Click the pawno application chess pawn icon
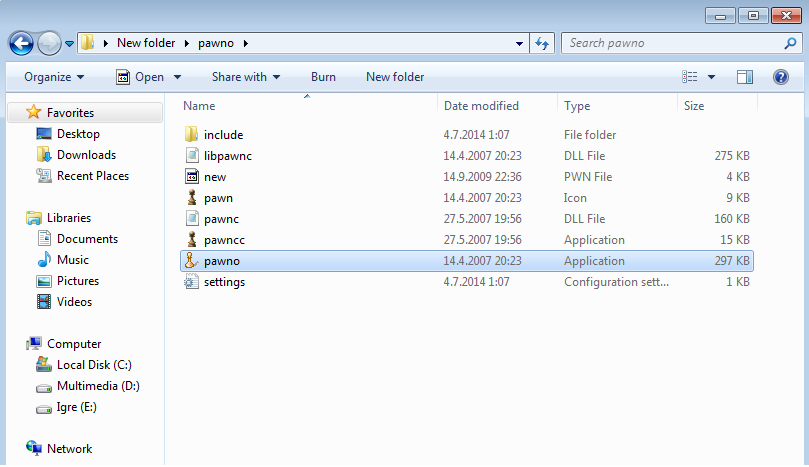This screenshot has height=467, width=809. point(192,261)
